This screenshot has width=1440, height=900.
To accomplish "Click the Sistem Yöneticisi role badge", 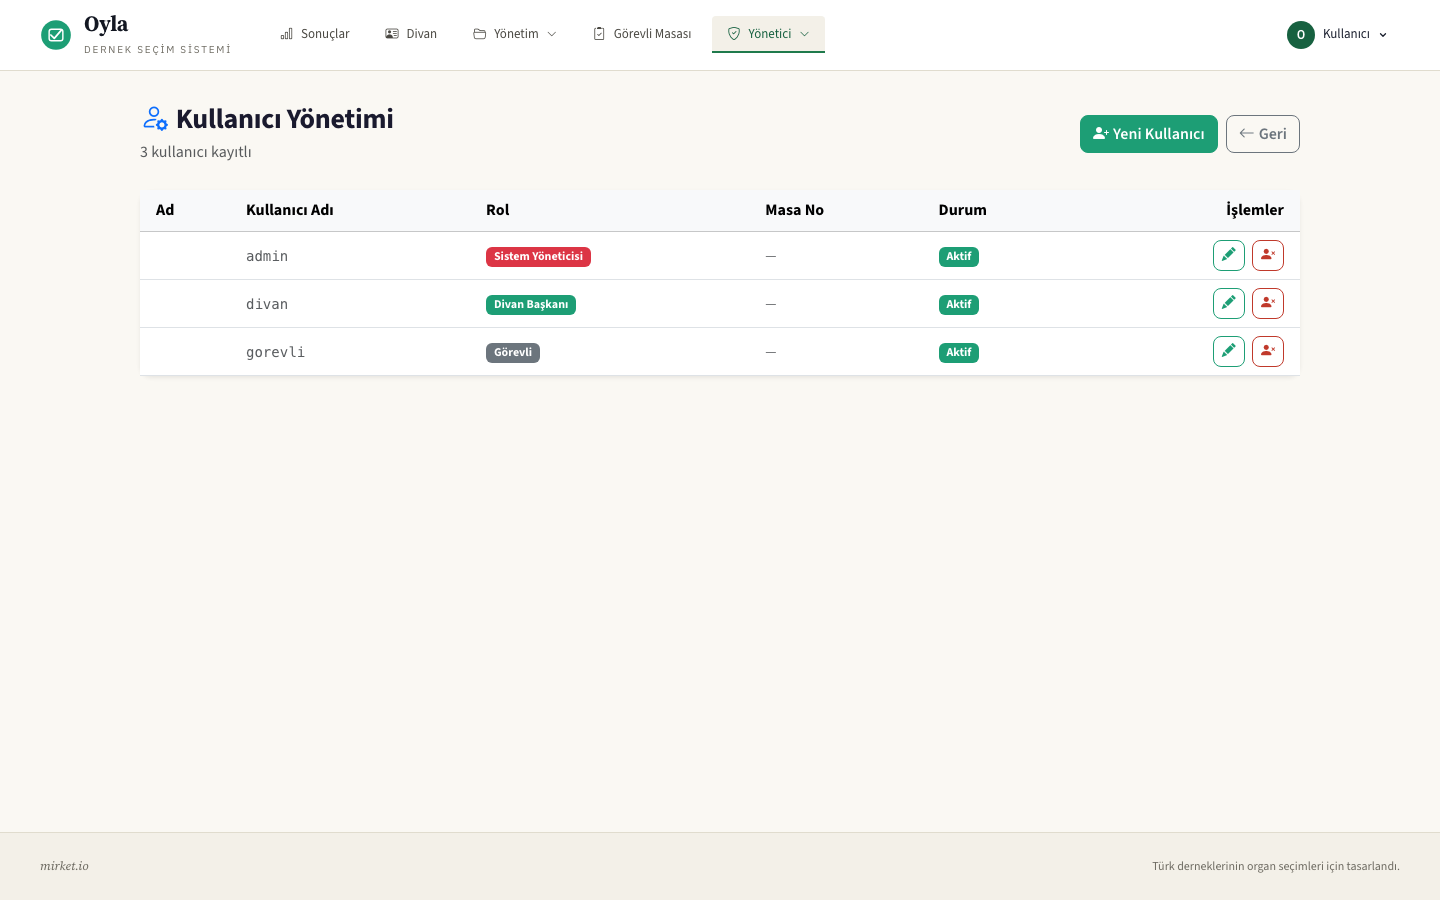I will [538, 257].
